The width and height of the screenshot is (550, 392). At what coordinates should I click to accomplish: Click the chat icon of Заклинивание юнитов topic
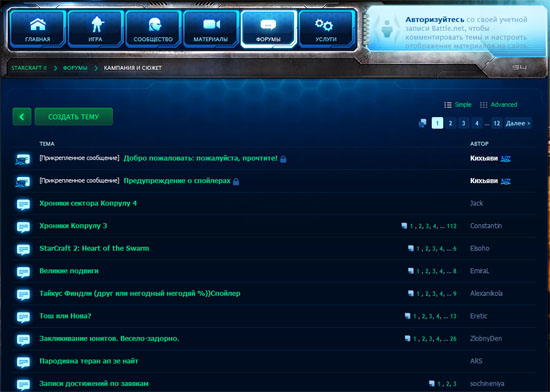point(24,339)
